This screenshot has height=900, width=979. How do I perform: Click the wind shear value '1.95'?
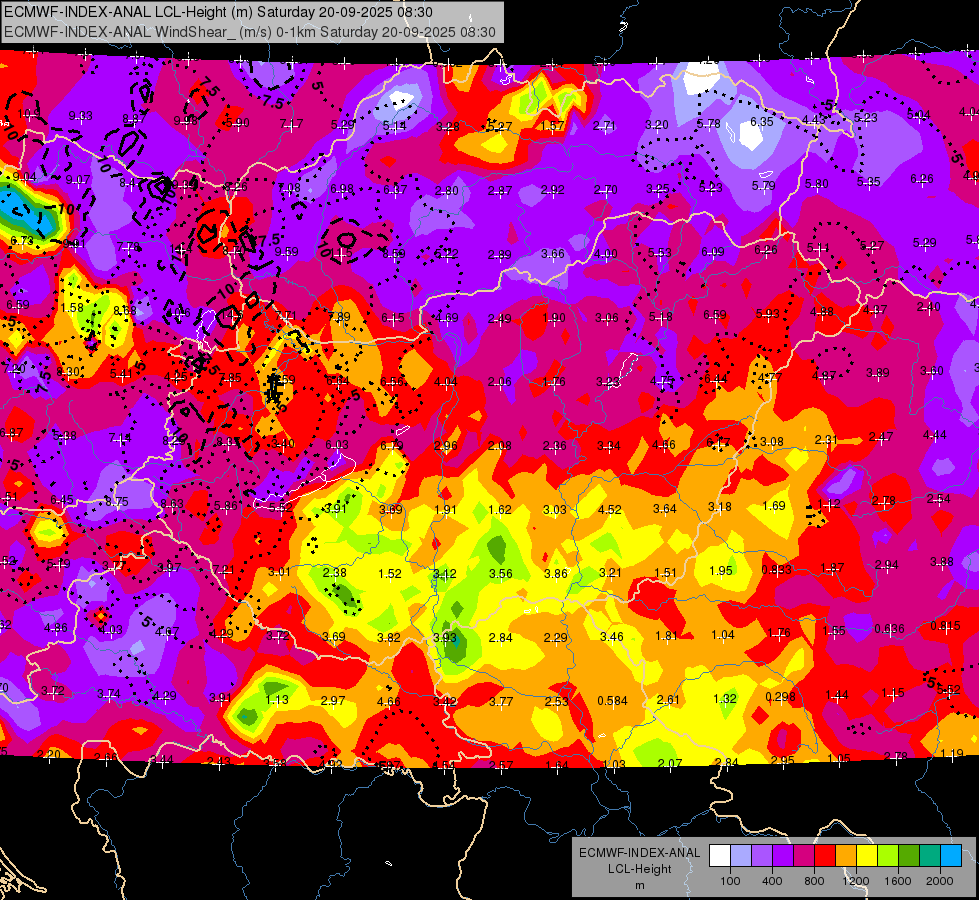721,571
